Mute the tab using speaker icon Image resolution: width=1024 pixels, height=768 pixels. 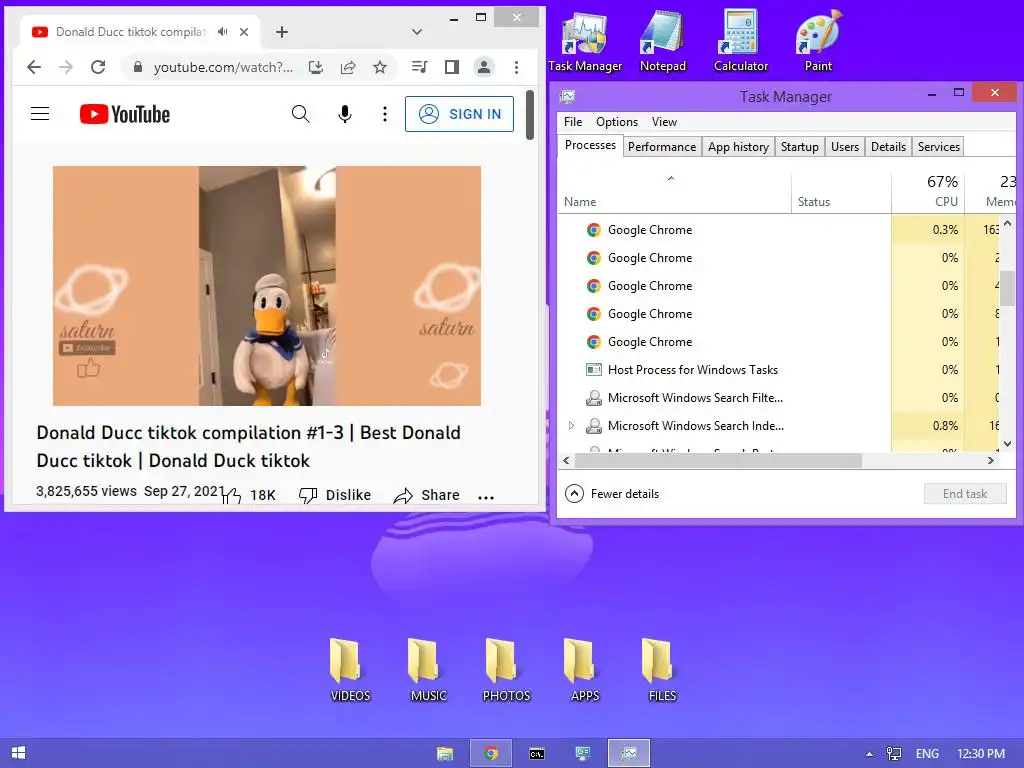(223, 31)
